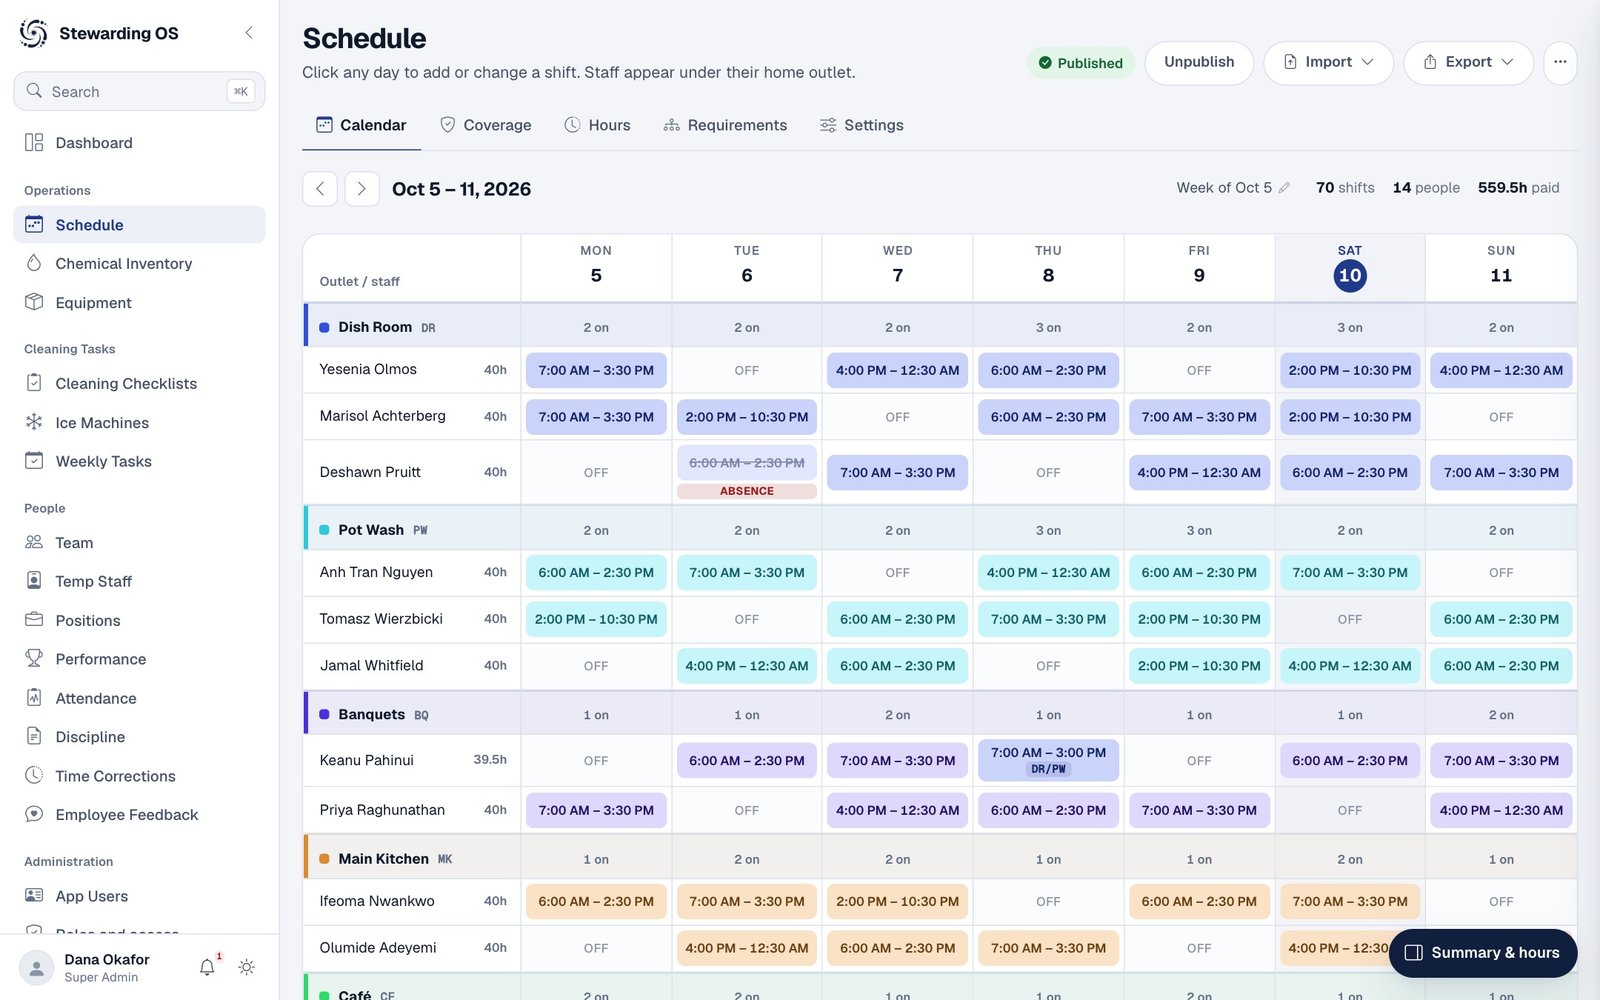Image resolution: width=1600 pixels, height=1000 pixels.
Task: Switch to the Settings tab
Action: [861, 125]
